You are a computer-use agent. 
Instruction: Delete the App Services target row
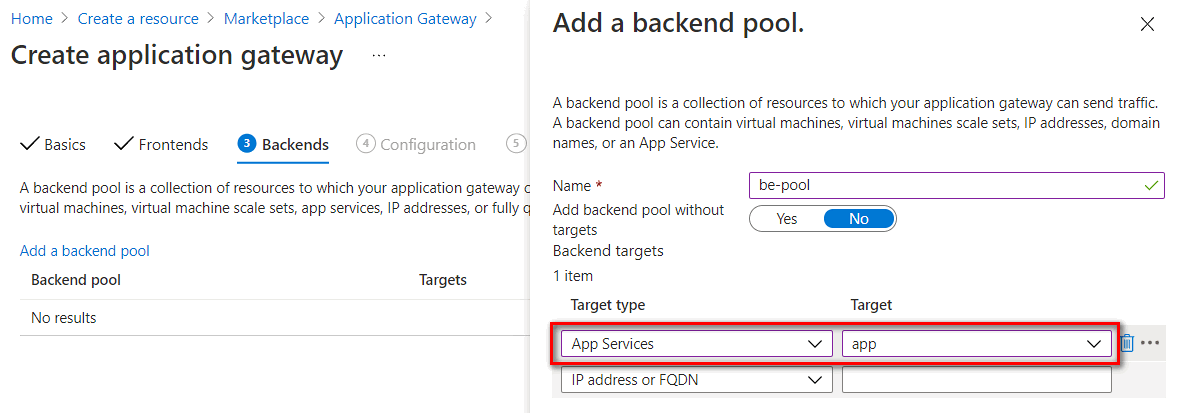pyautogui.click(x=1127, y=343)
